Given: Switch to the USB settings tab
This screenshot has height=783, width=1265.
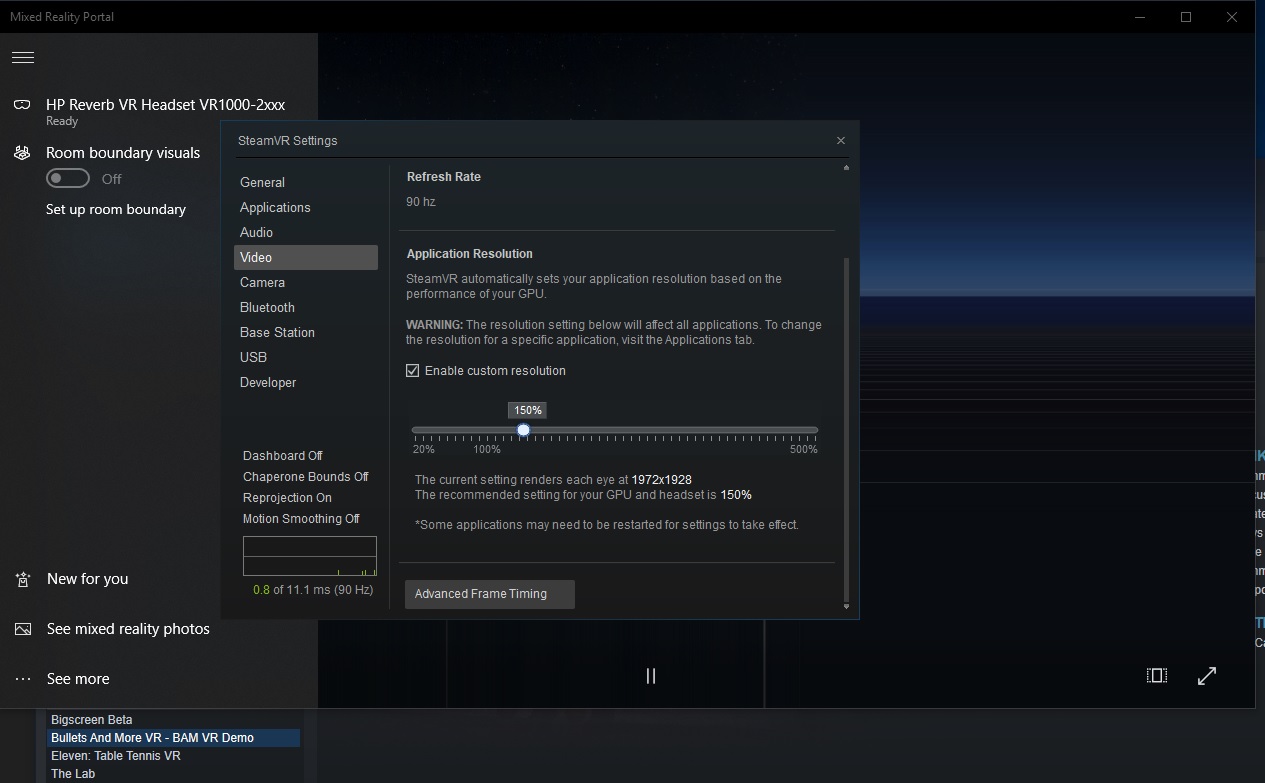Looking at the screenshot, I should (x=306, y=357).
